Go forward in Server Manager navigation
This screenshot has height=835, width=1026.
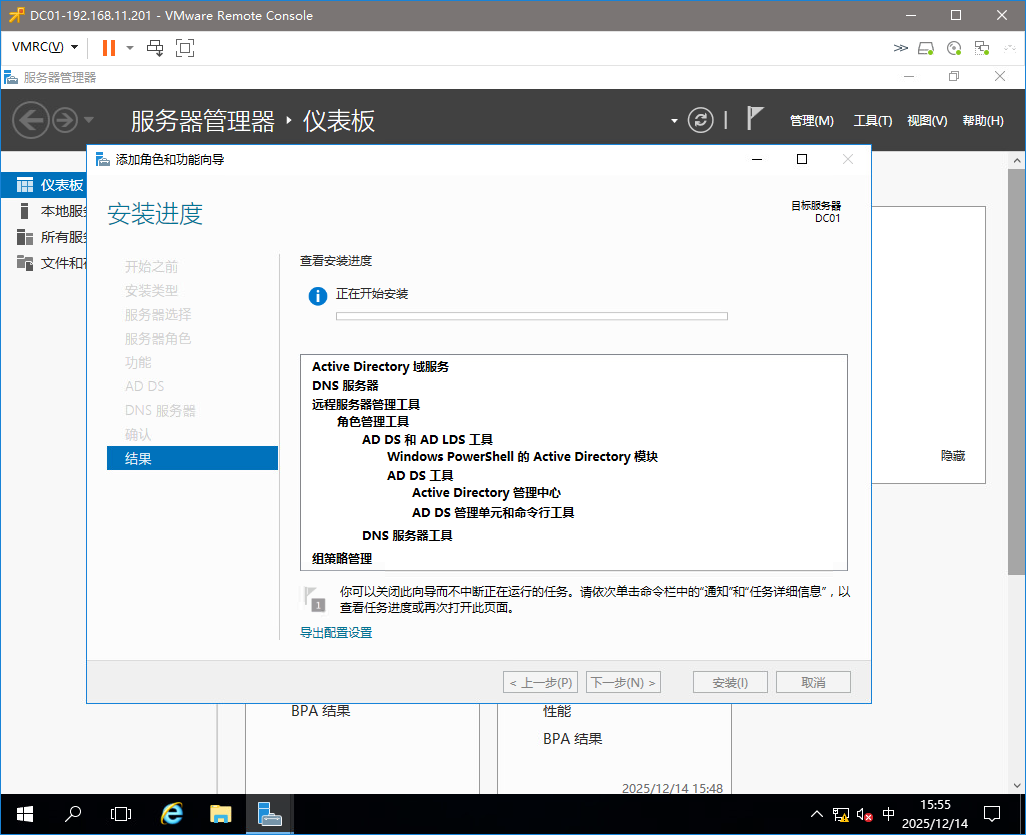65,120
